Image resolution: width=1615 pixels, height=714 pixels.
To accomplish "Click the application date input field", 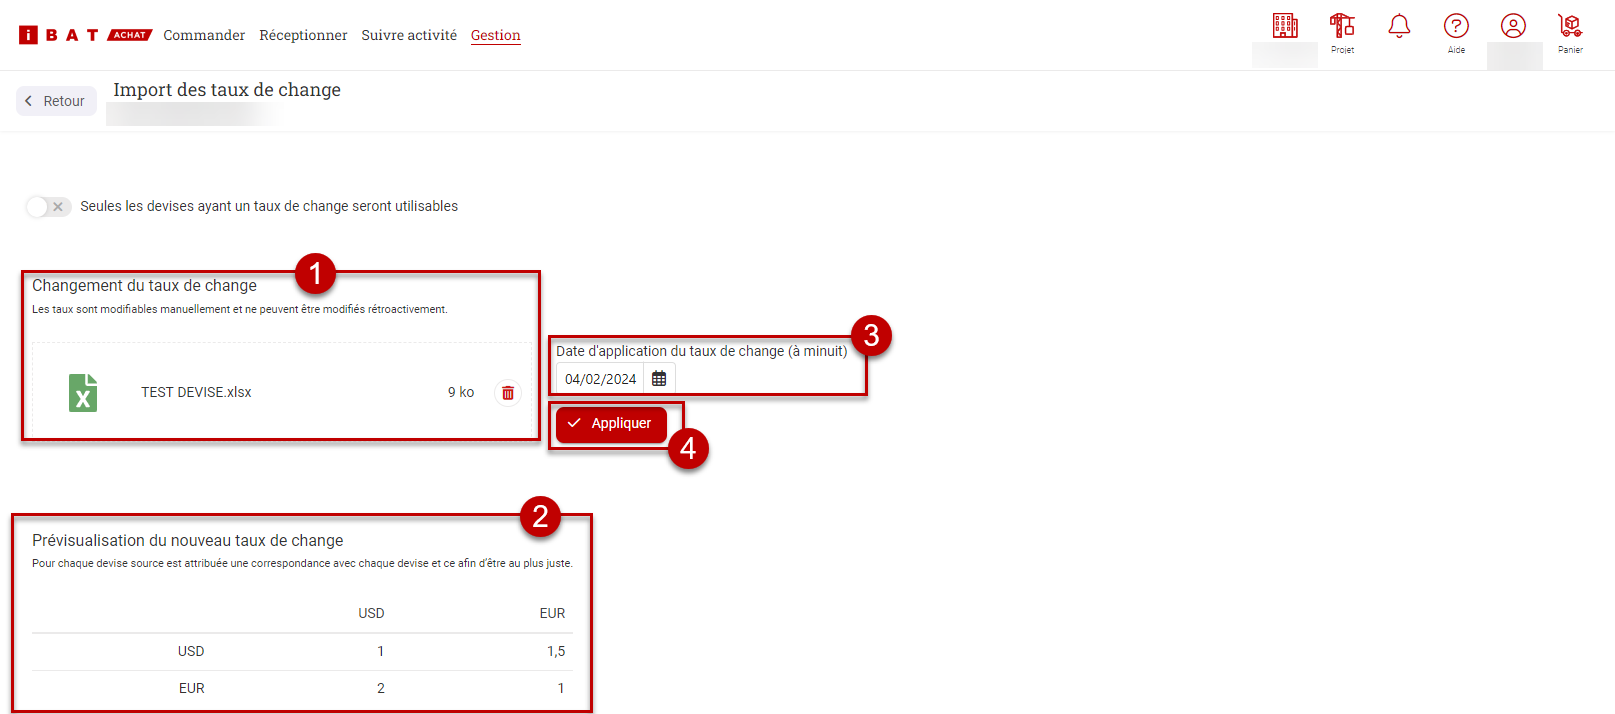I will click(600, 379).
